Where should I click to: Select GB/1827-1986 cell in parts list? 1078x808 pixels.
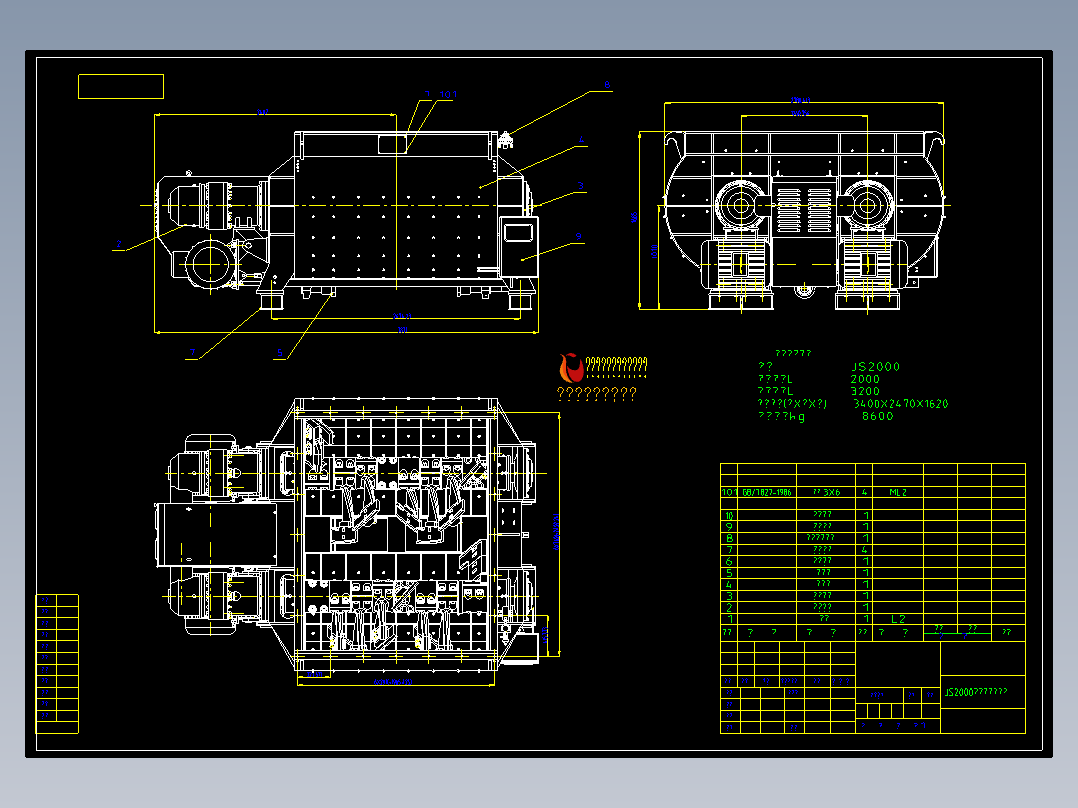pyautogui.click(x=767, y=493)
